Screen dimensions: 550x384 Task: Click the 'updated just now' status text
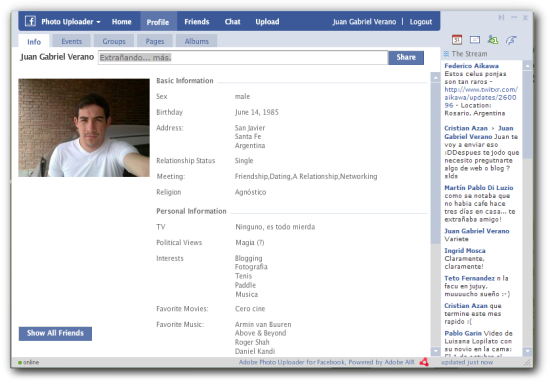pos(467,362)
